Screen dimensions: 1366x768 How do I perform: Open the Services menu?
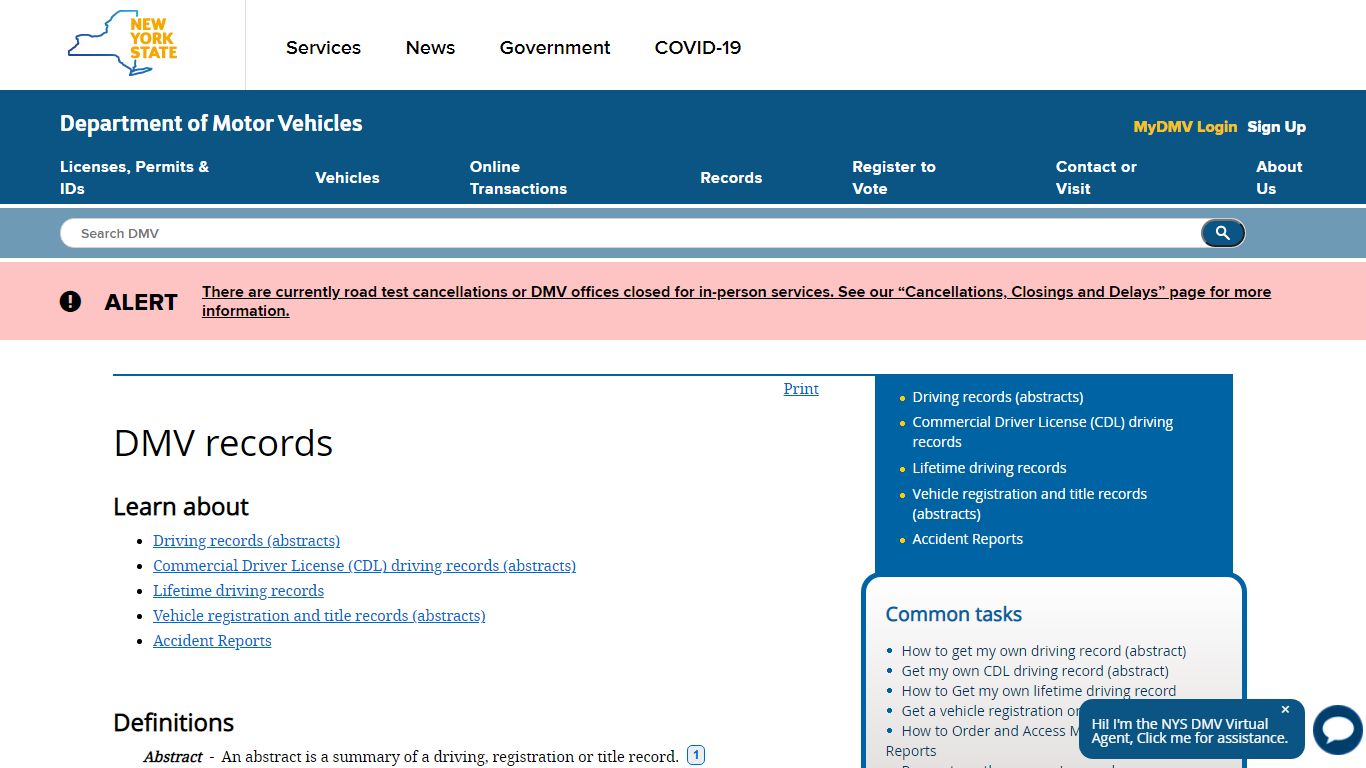323,48
